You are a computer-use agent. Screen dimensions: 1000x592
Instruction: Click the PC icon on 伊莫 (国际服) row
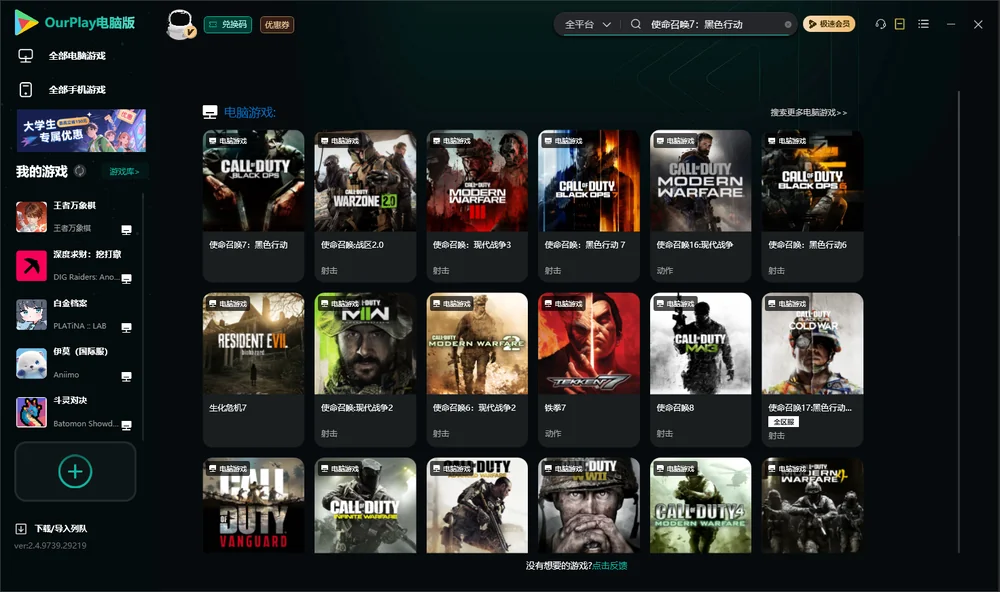point(126,377)
